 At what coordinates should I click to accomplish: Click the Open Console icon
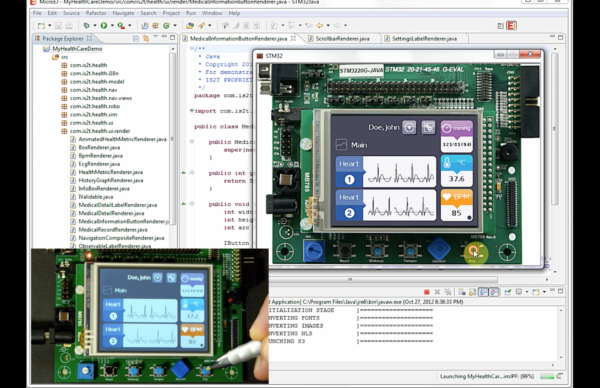click(536, 292)
